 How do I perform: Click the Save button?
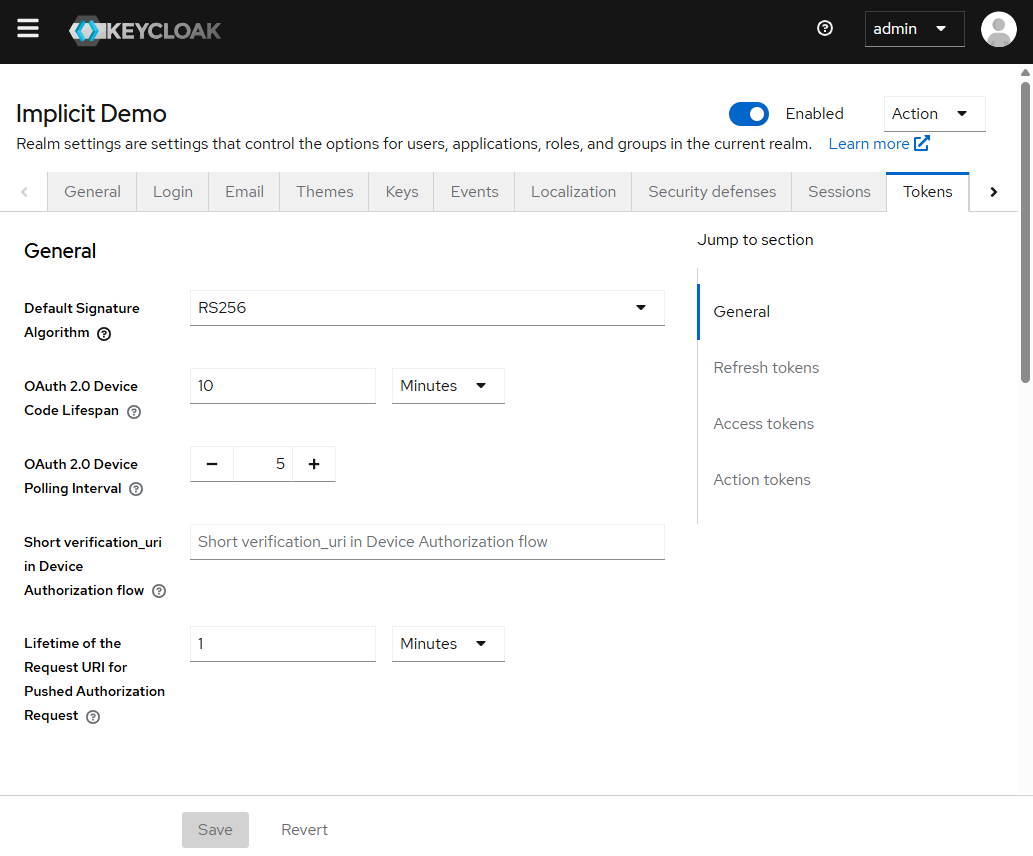pos(215,830)
